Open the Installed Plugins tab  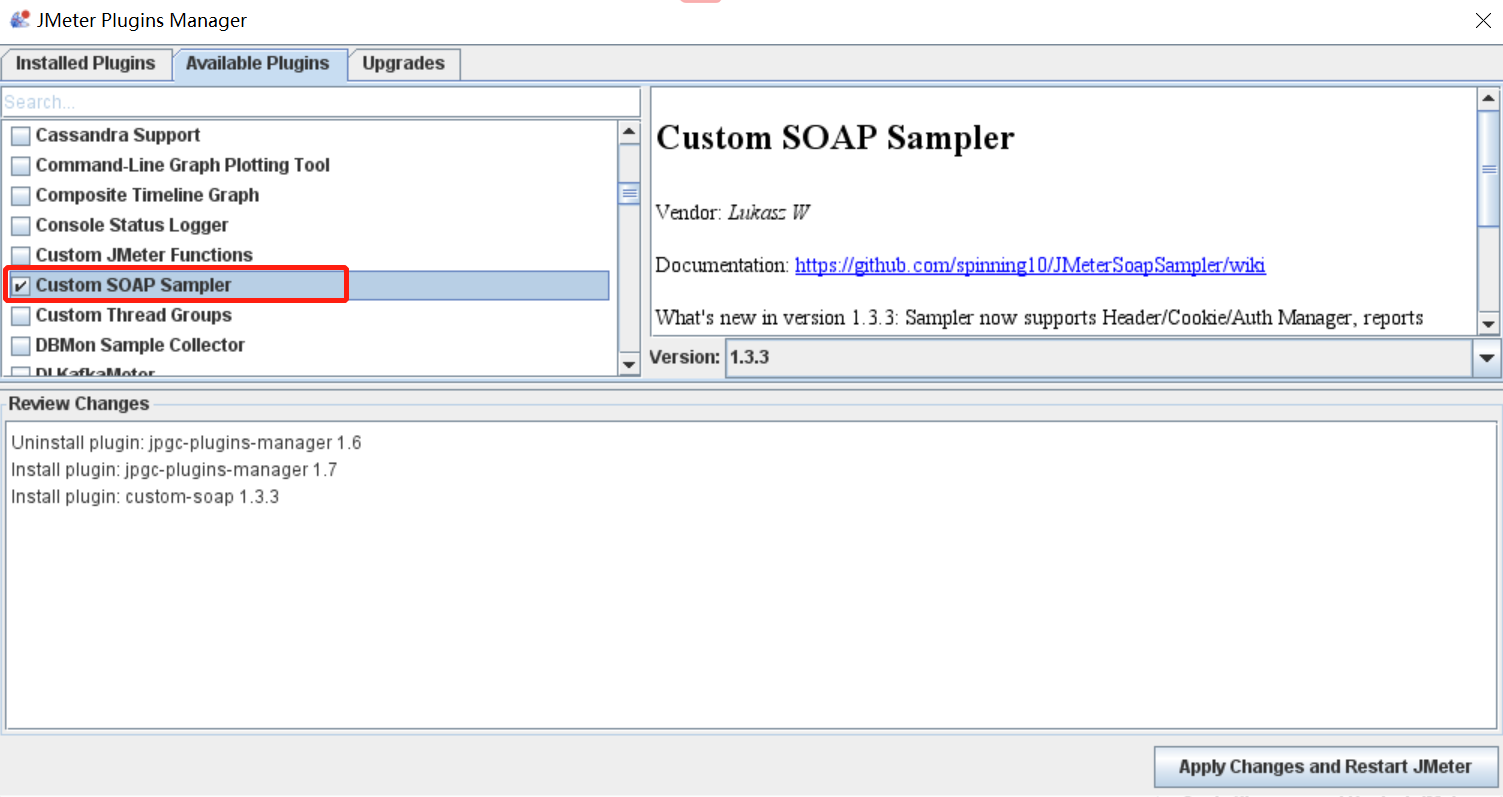coord(86,64)
